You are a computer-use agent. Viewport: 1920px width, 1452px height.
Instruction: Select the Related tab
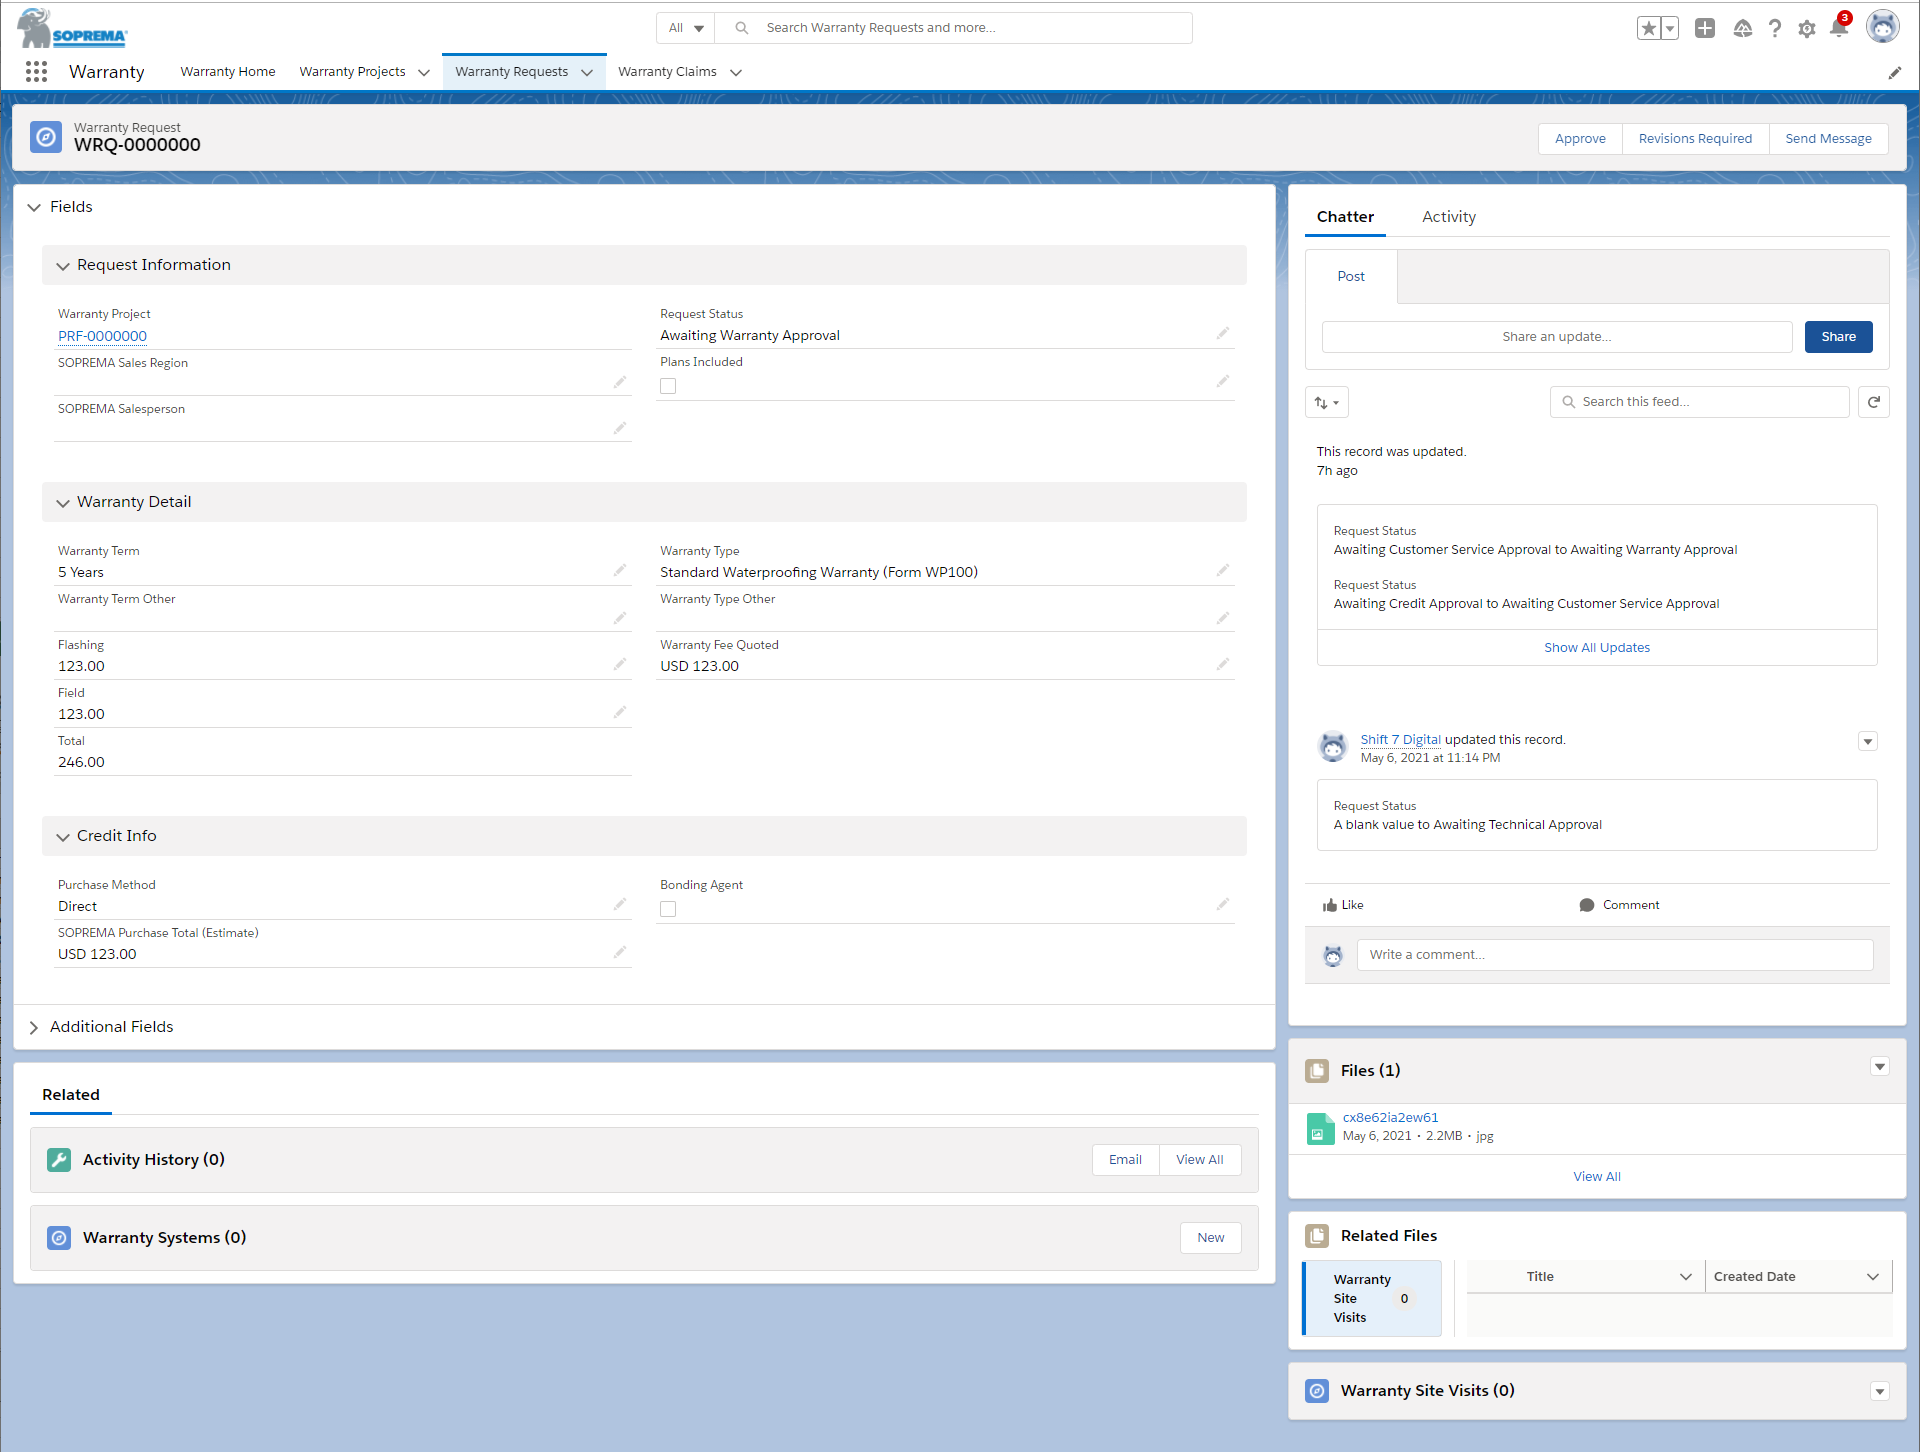(71, 1095)
